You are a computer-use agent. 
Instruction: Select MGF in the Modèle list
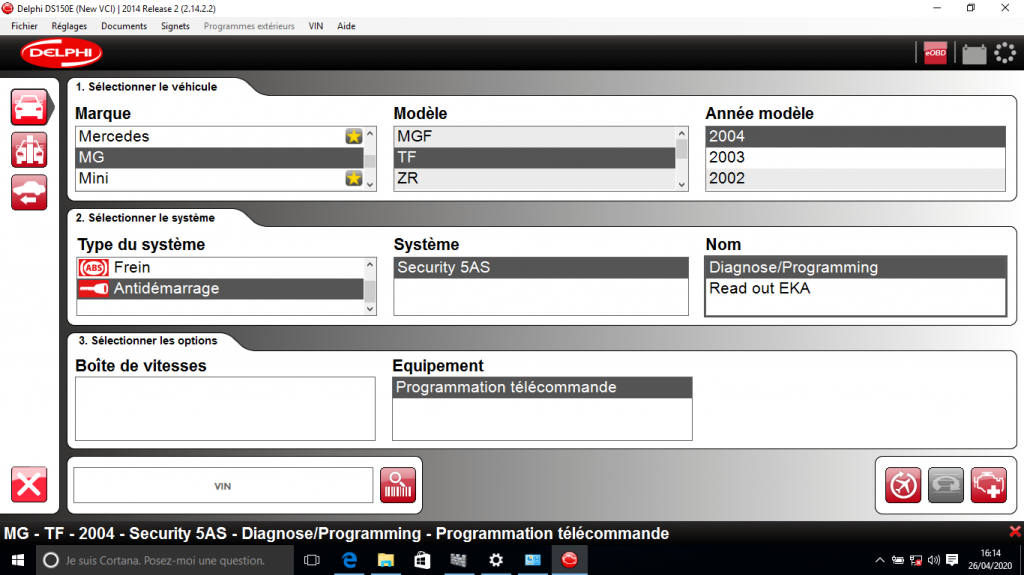click(x=535, y=136)
